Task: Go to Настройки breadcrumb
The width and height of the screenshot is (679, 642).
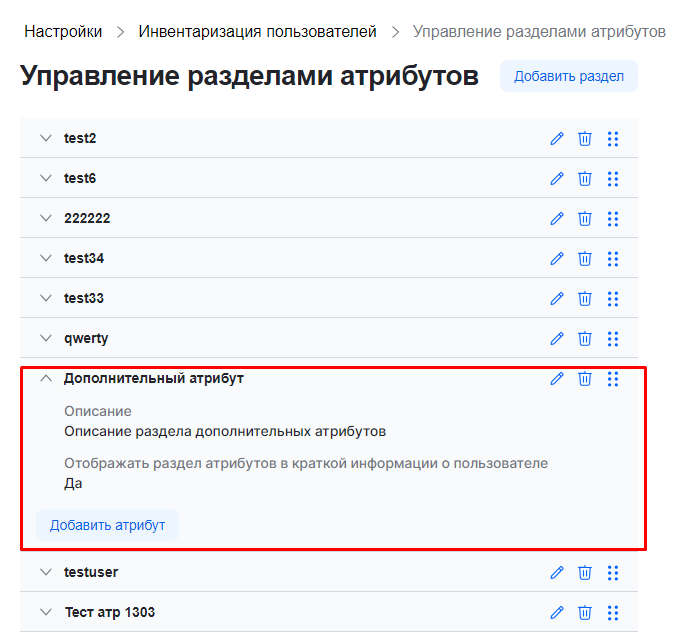Action: point(63,32)
